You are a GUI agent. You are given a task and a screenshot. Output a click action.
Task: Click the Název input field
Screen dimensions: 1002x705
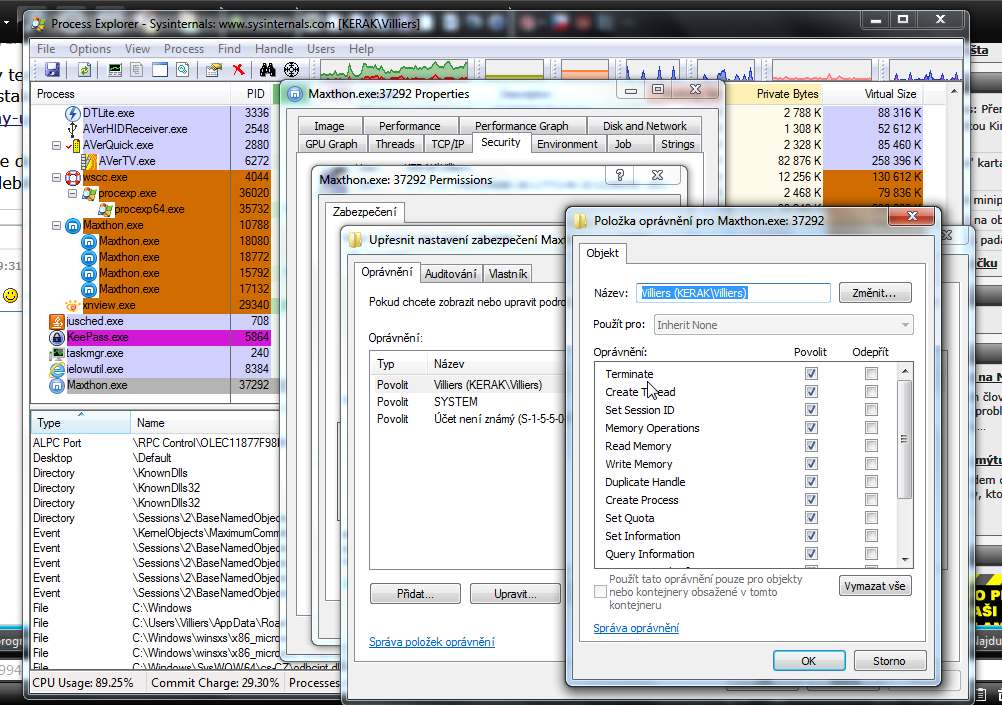(734, 293)
